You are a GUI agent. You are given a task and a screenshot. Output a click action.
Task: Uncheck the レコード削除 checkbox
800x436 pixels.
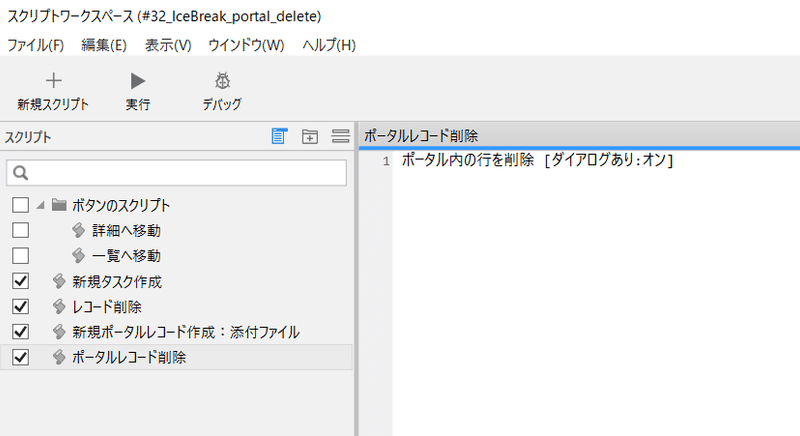click(x=20, y=306)
